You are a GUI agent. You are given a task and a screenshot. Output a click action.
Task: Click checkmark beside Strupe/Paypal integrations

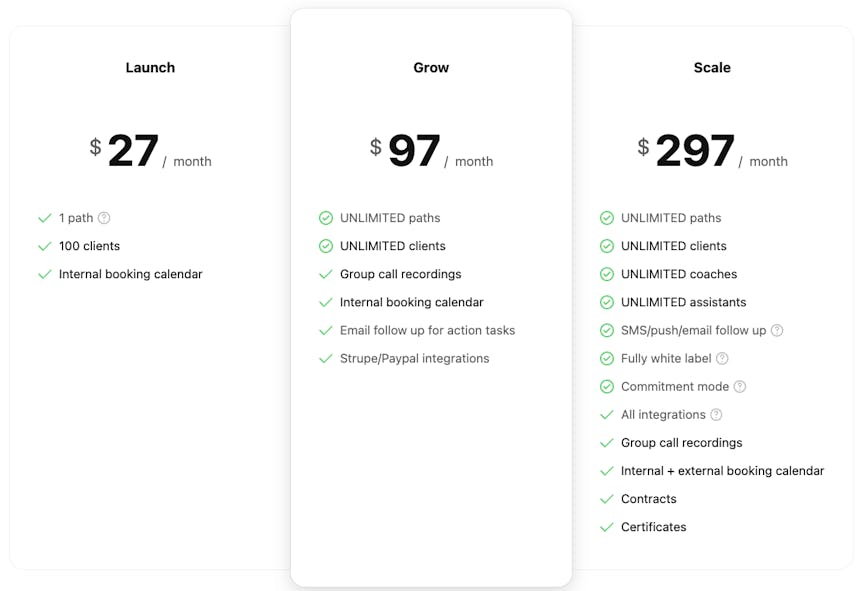(325, 358)
